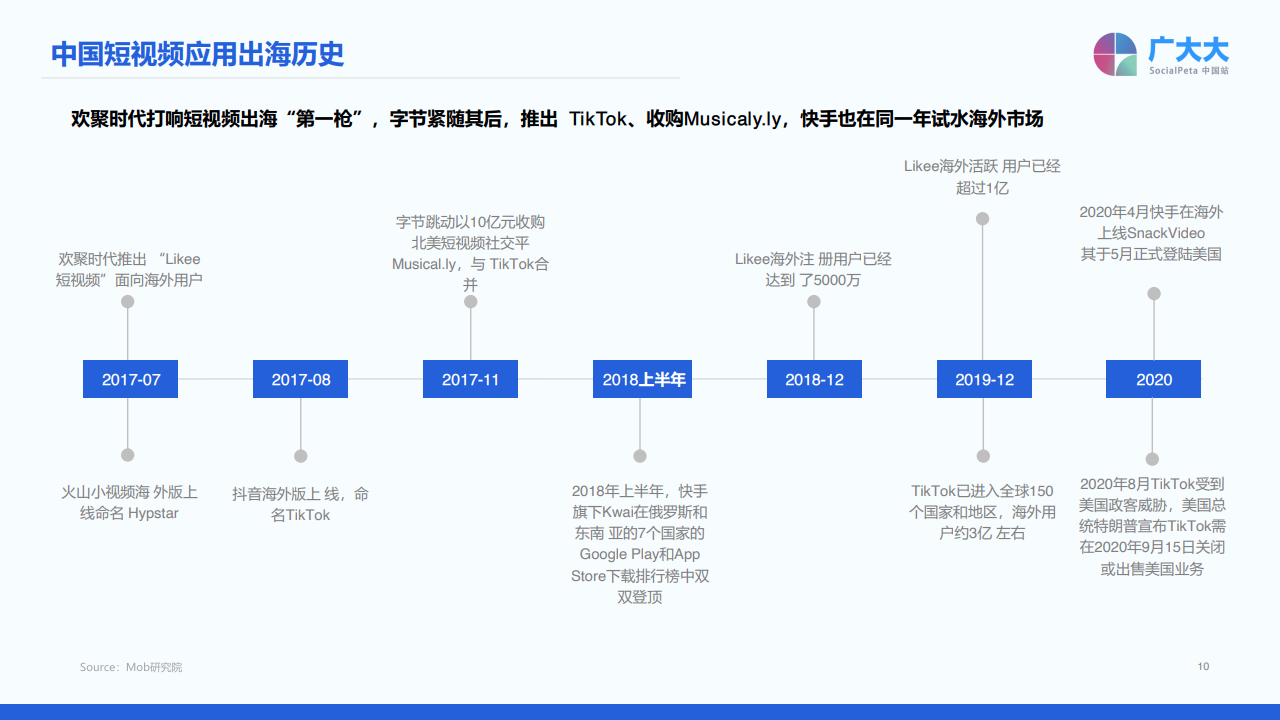The image size is (1280, 720).
Task: Click the subtitle starting with 欢聚时代打响短视频出海
Action: [557, 119]
